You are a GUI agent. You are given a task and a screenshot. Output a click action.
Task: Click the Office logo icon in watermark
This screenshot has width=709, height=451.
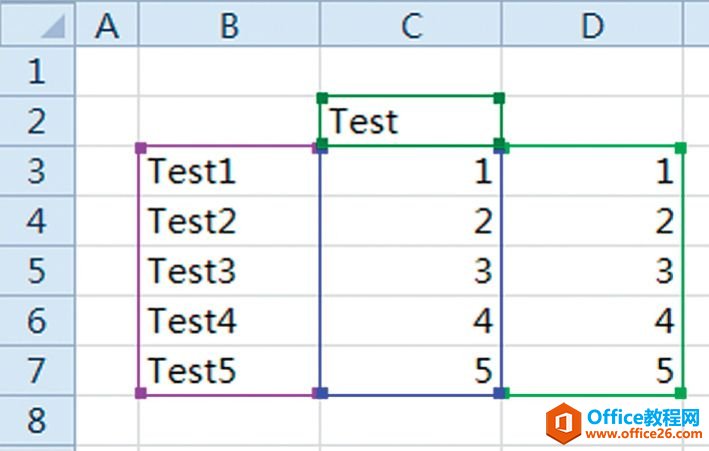click(563, 424)
